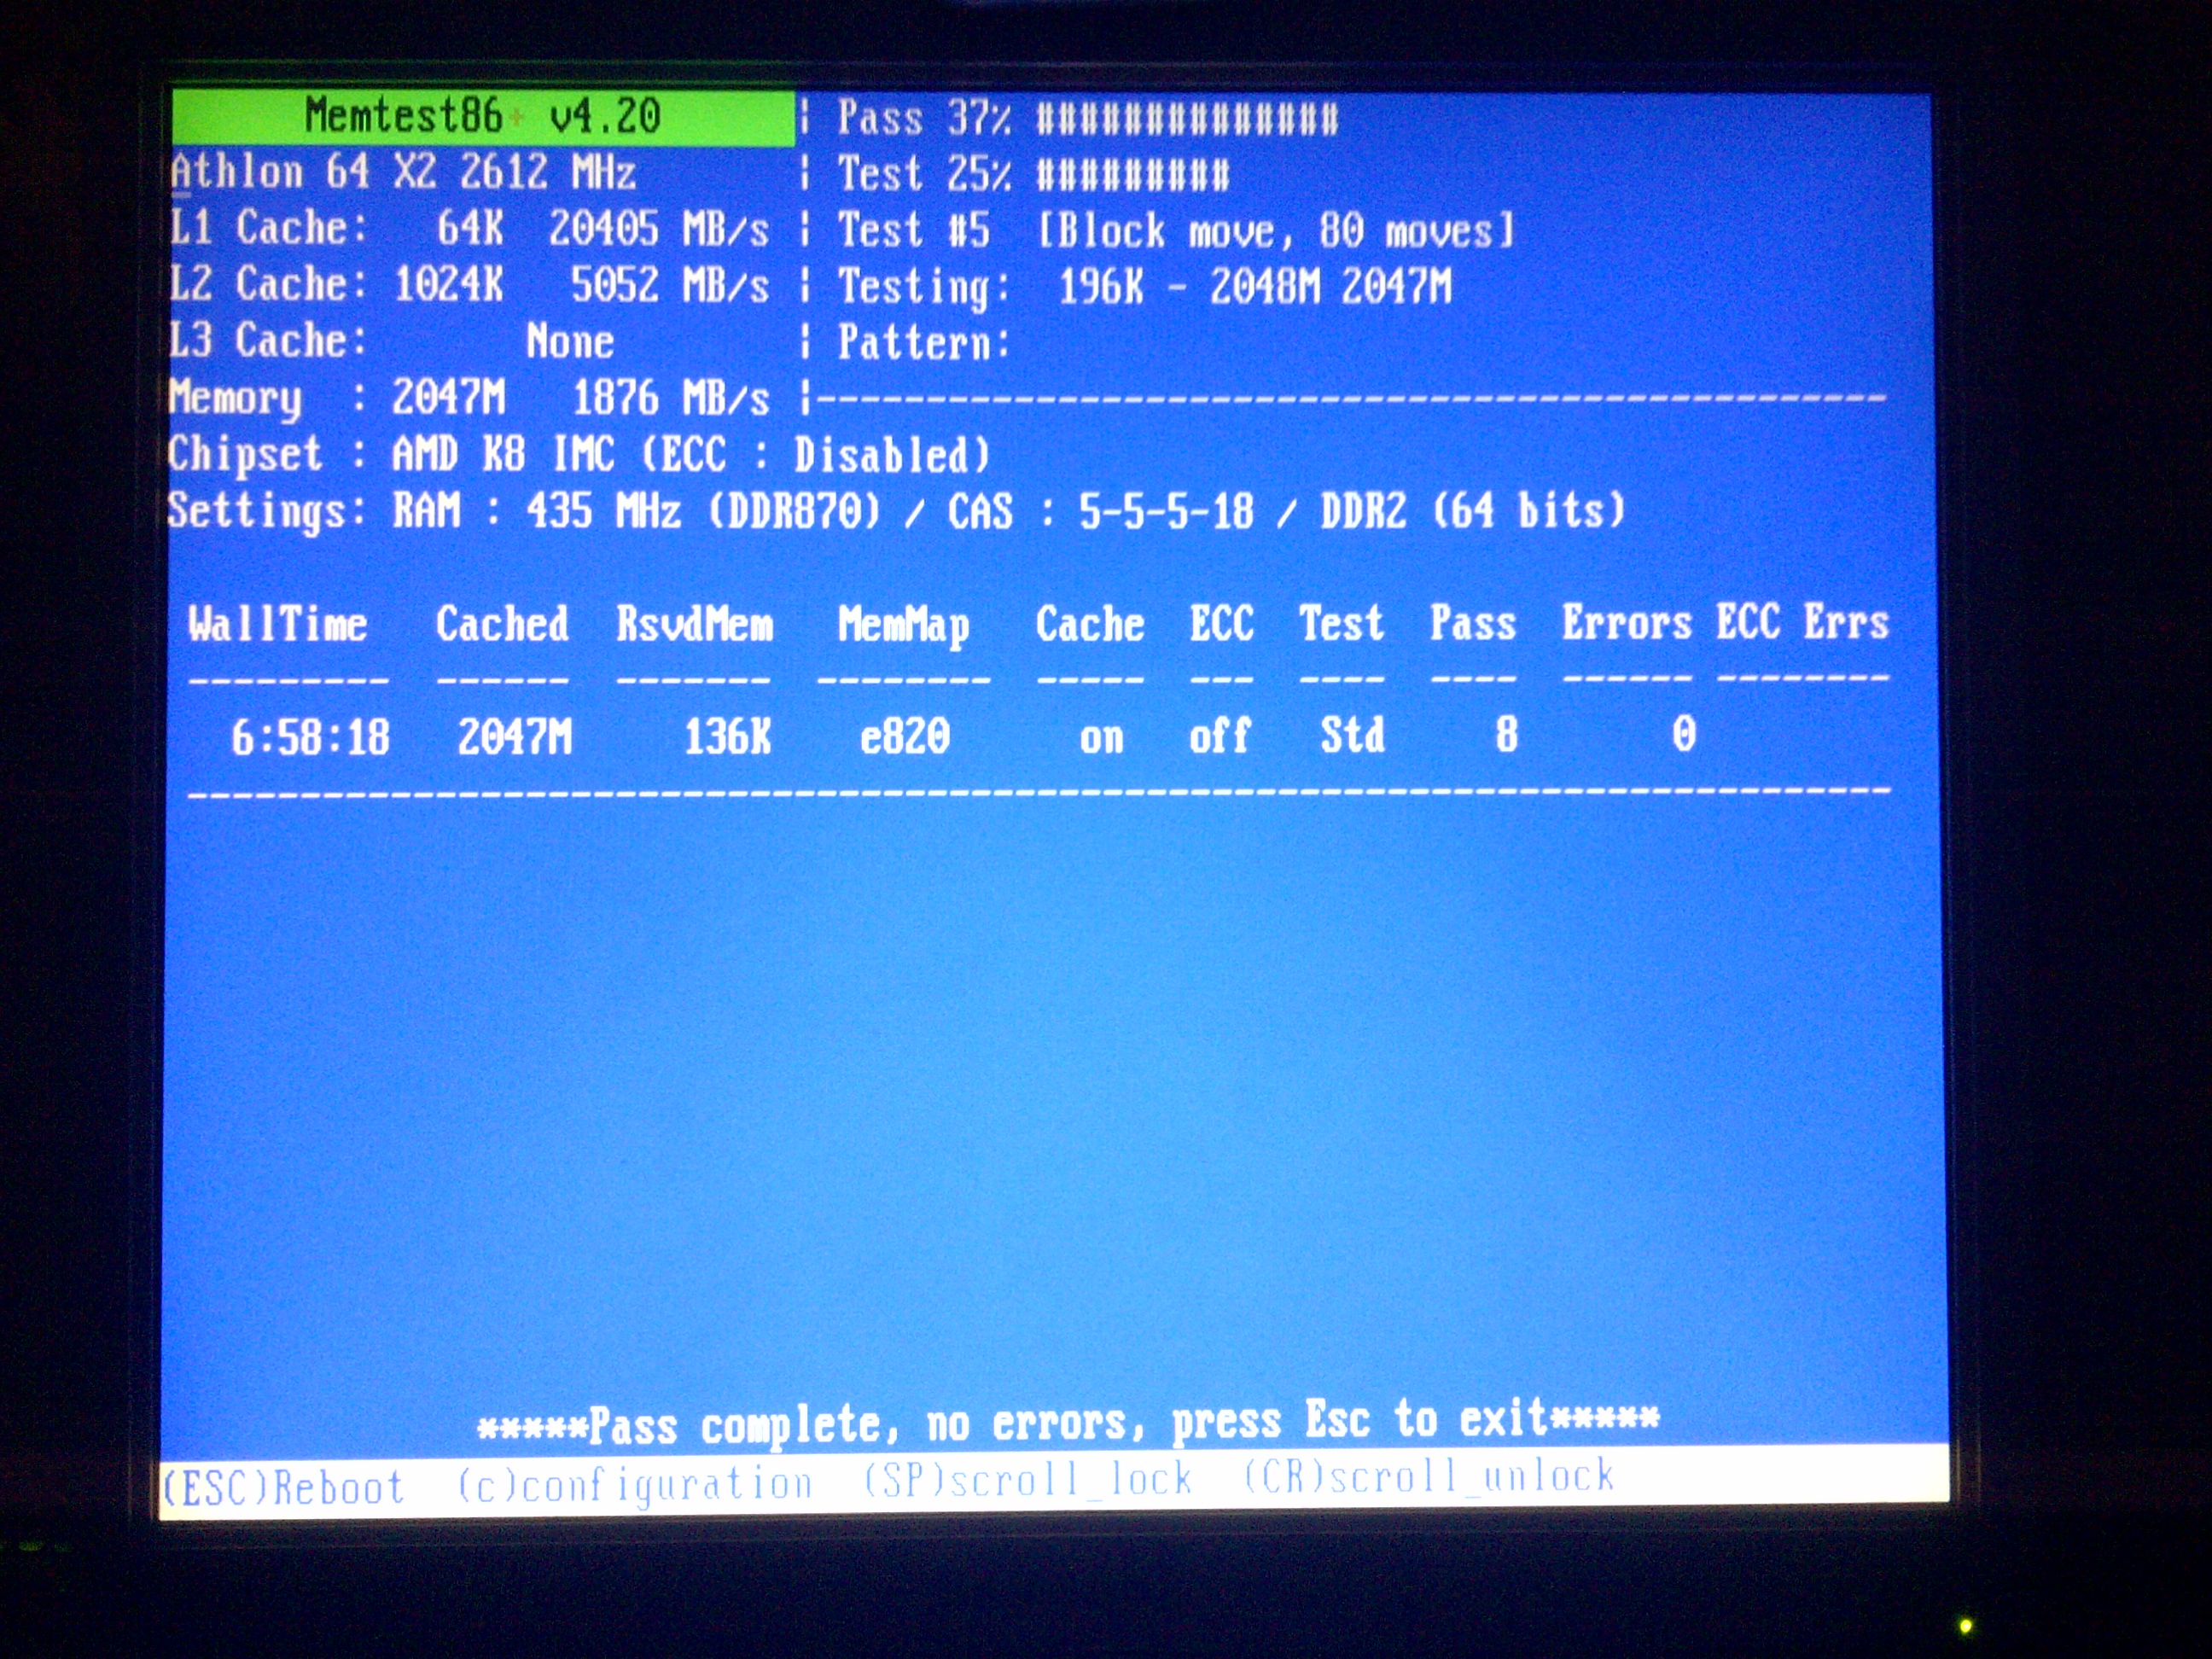This screenshot has width=2212, height=1659.
Task: Select the L1 Cache size '64K'
Action: coord(469,229)
